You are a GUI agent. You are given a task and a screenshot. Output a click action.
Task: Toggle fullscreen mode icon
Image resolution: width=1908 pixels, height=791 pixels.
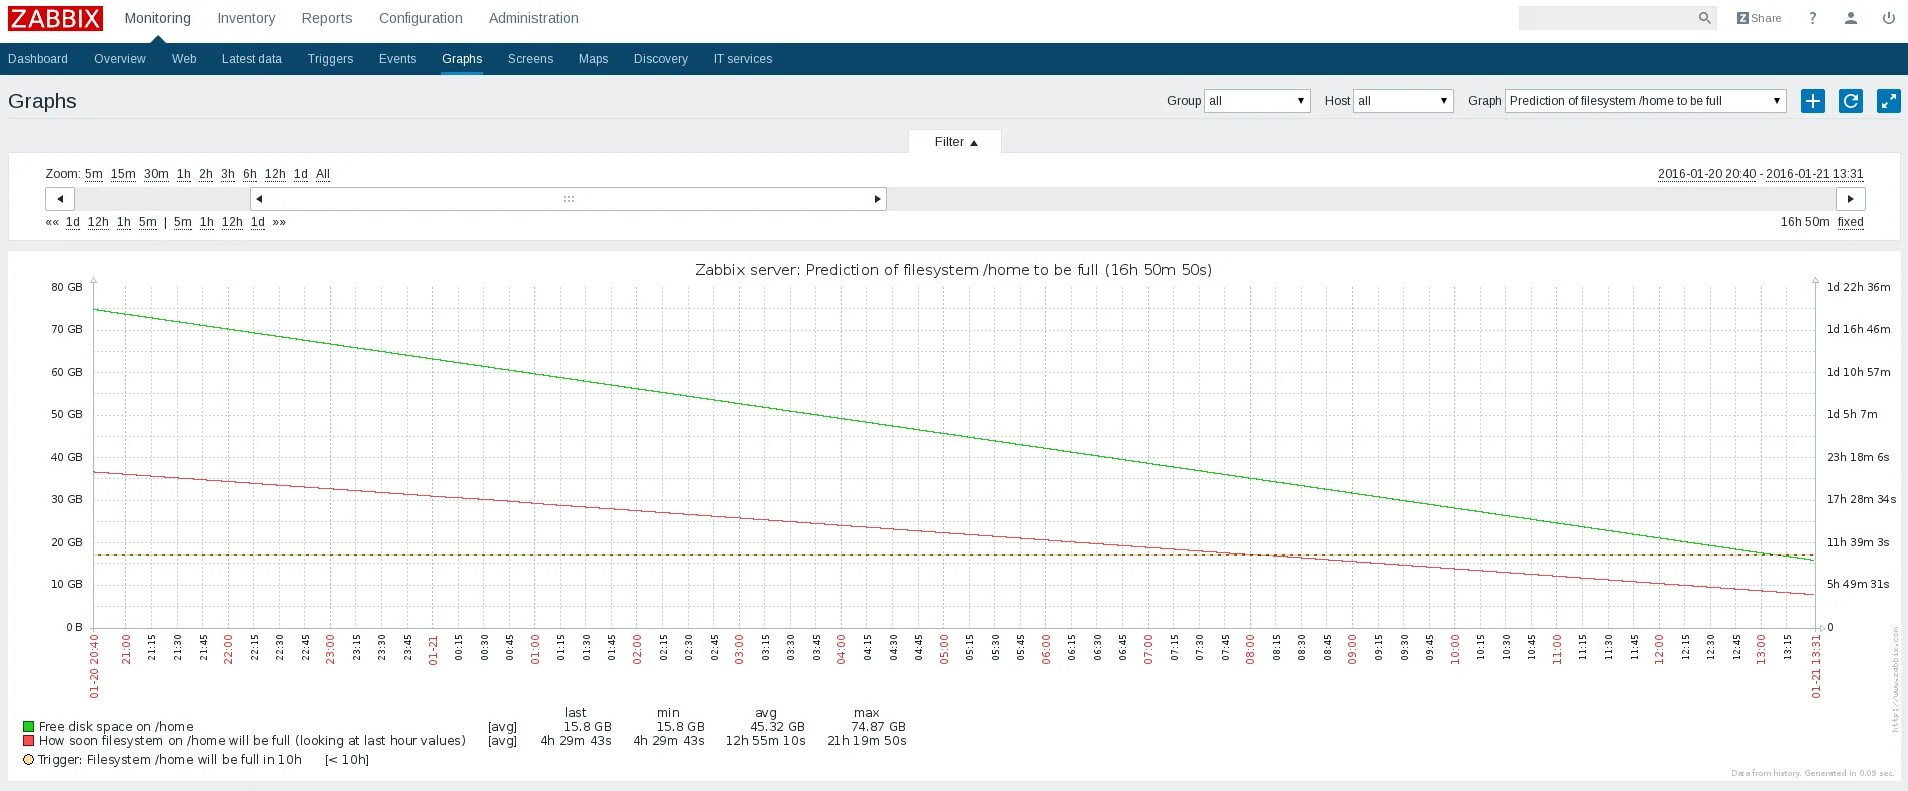(1889, 101)
